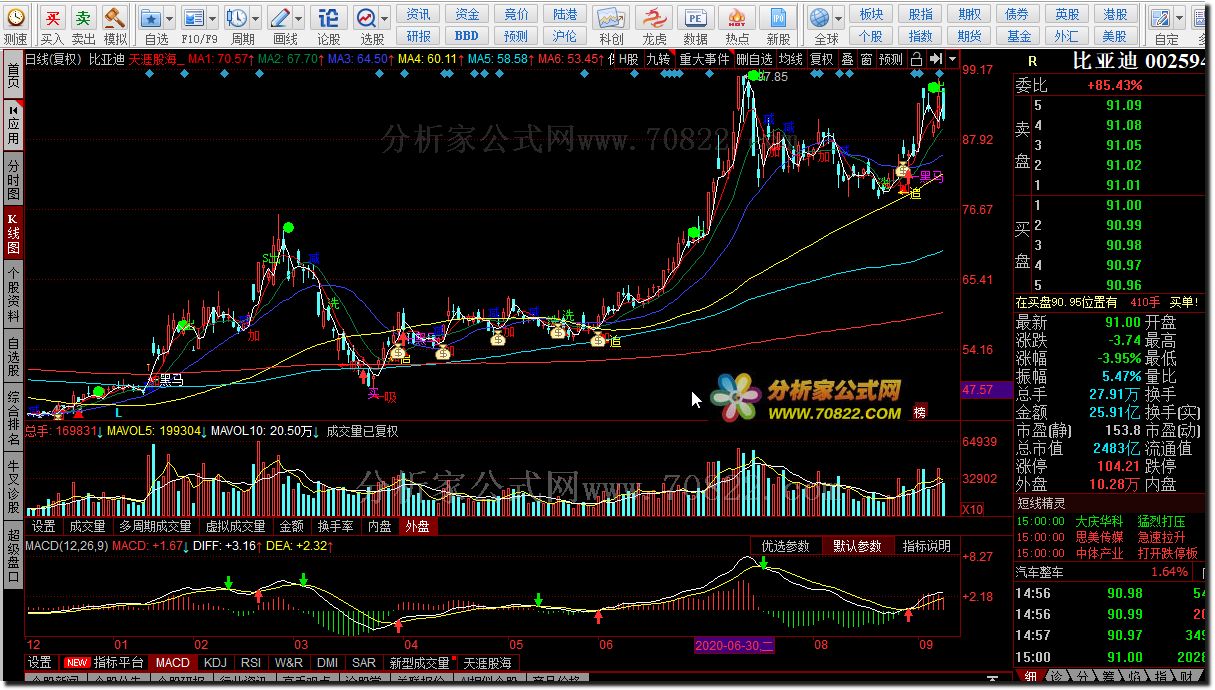
Task: Toggle the 窗 window option in header
Action: [x=866, y=60]
